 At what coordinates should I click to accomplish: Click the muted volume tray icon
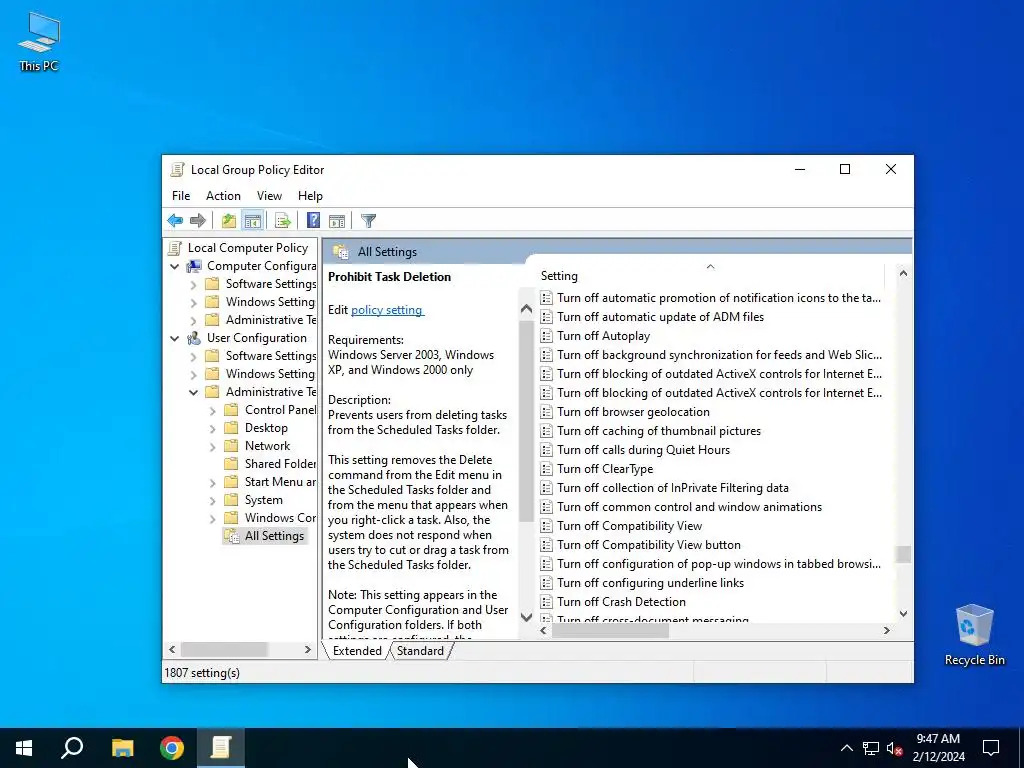click(894, 748)
